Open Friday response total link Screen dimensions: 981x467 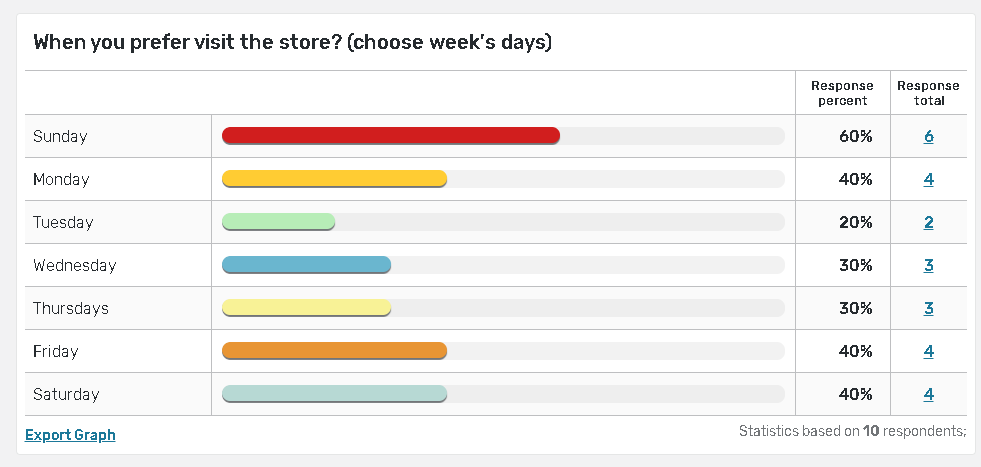pos(929,351)
